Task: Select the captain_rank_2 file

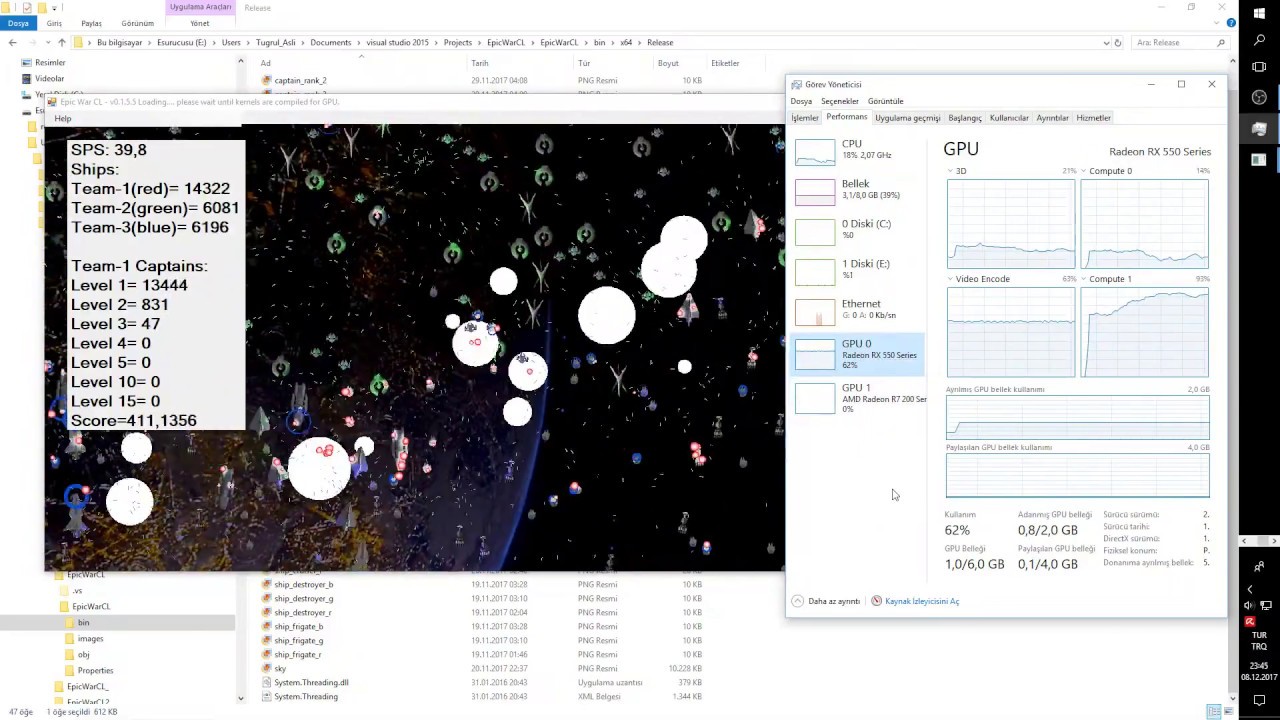Action: point(300,80)
